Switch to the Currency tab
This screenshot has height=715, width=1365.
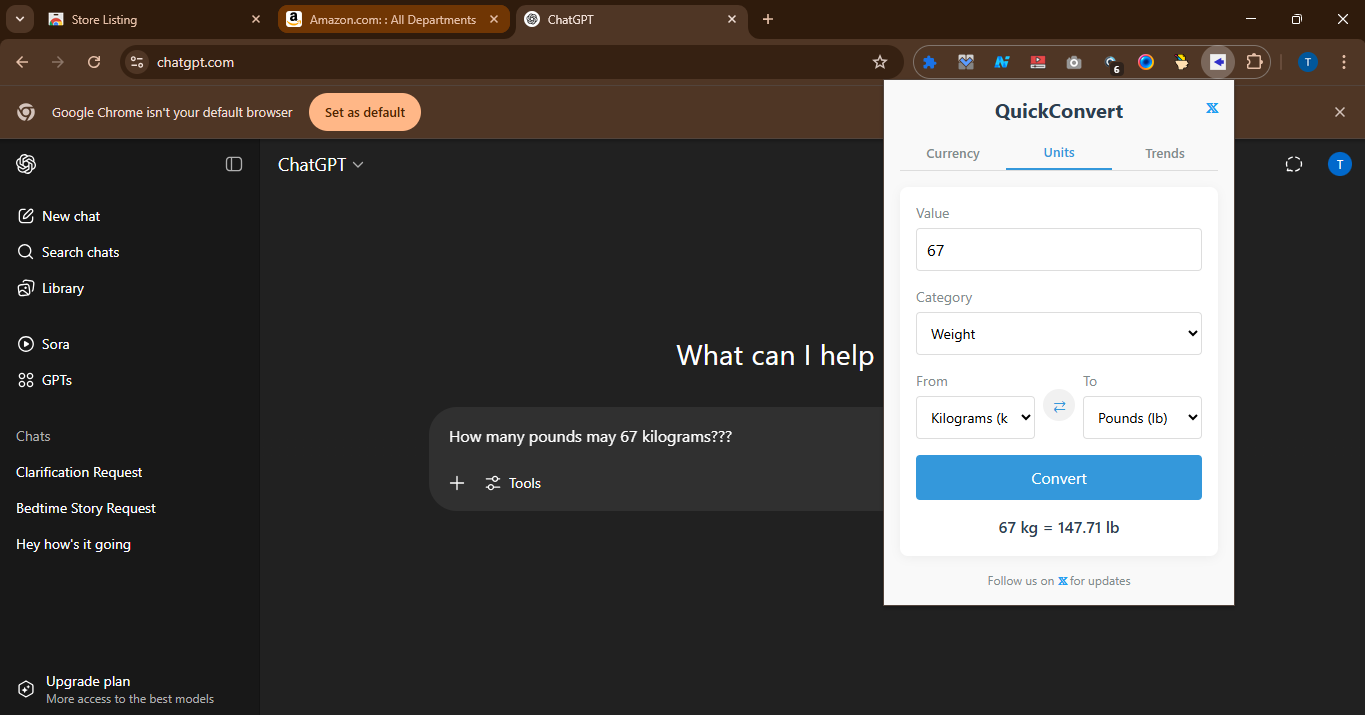point(952,153)
